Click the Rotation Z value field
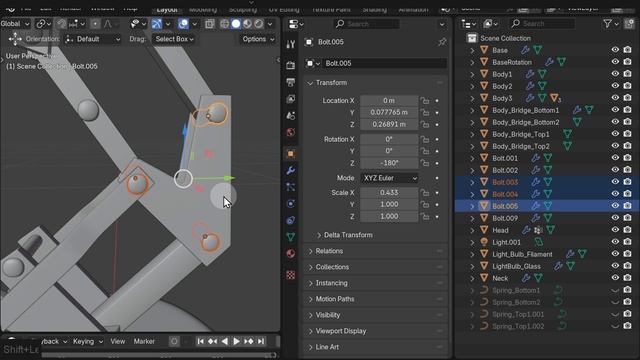Screen dimensions: 640x360 (x=389, y=163)
